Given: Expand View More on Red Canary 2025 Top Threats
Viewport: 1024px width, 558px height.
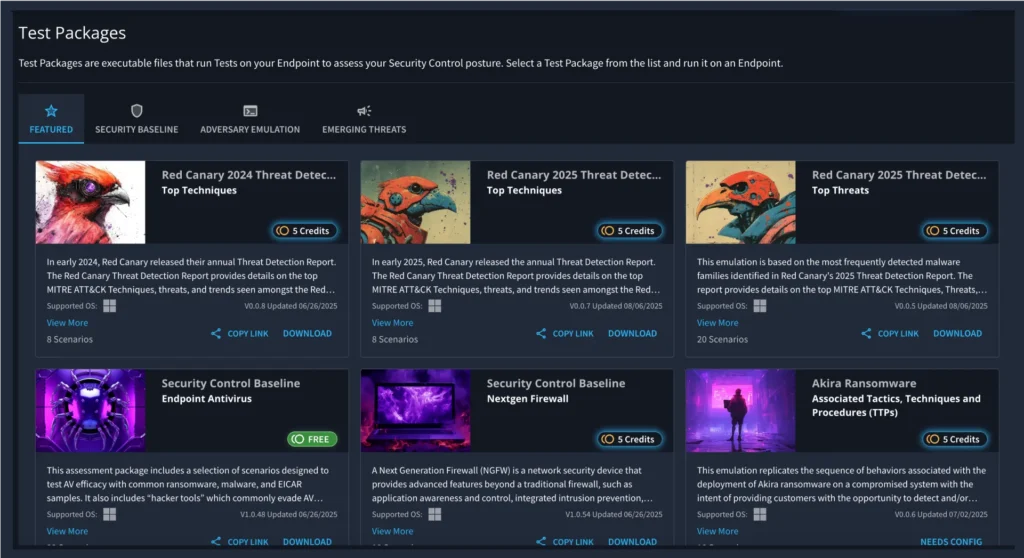Looking at the screenshot, I should click(x=717, y=323).
